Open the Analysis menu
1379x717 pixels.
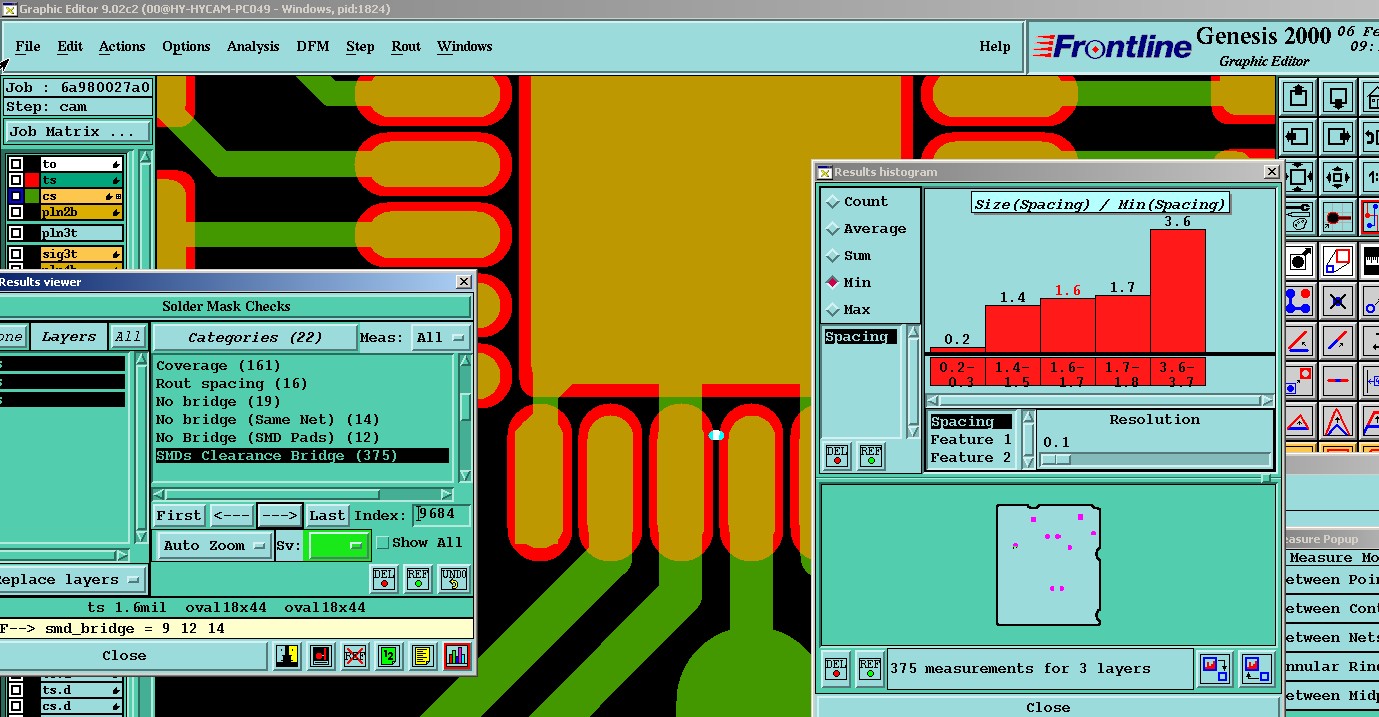[253, 46]
